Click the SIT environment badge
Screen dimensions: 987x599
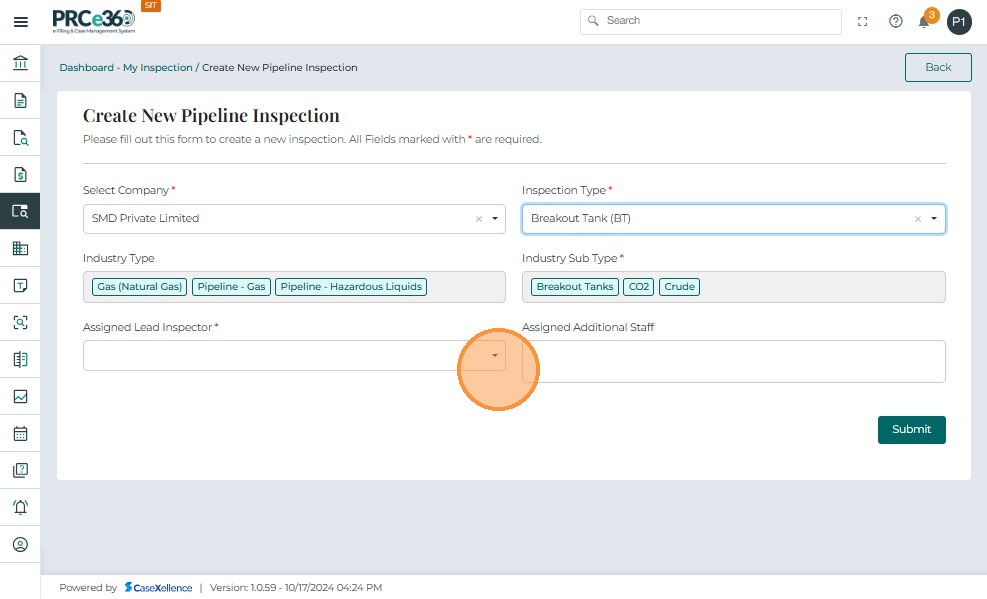pyautogui.click(x=150, y=5)
